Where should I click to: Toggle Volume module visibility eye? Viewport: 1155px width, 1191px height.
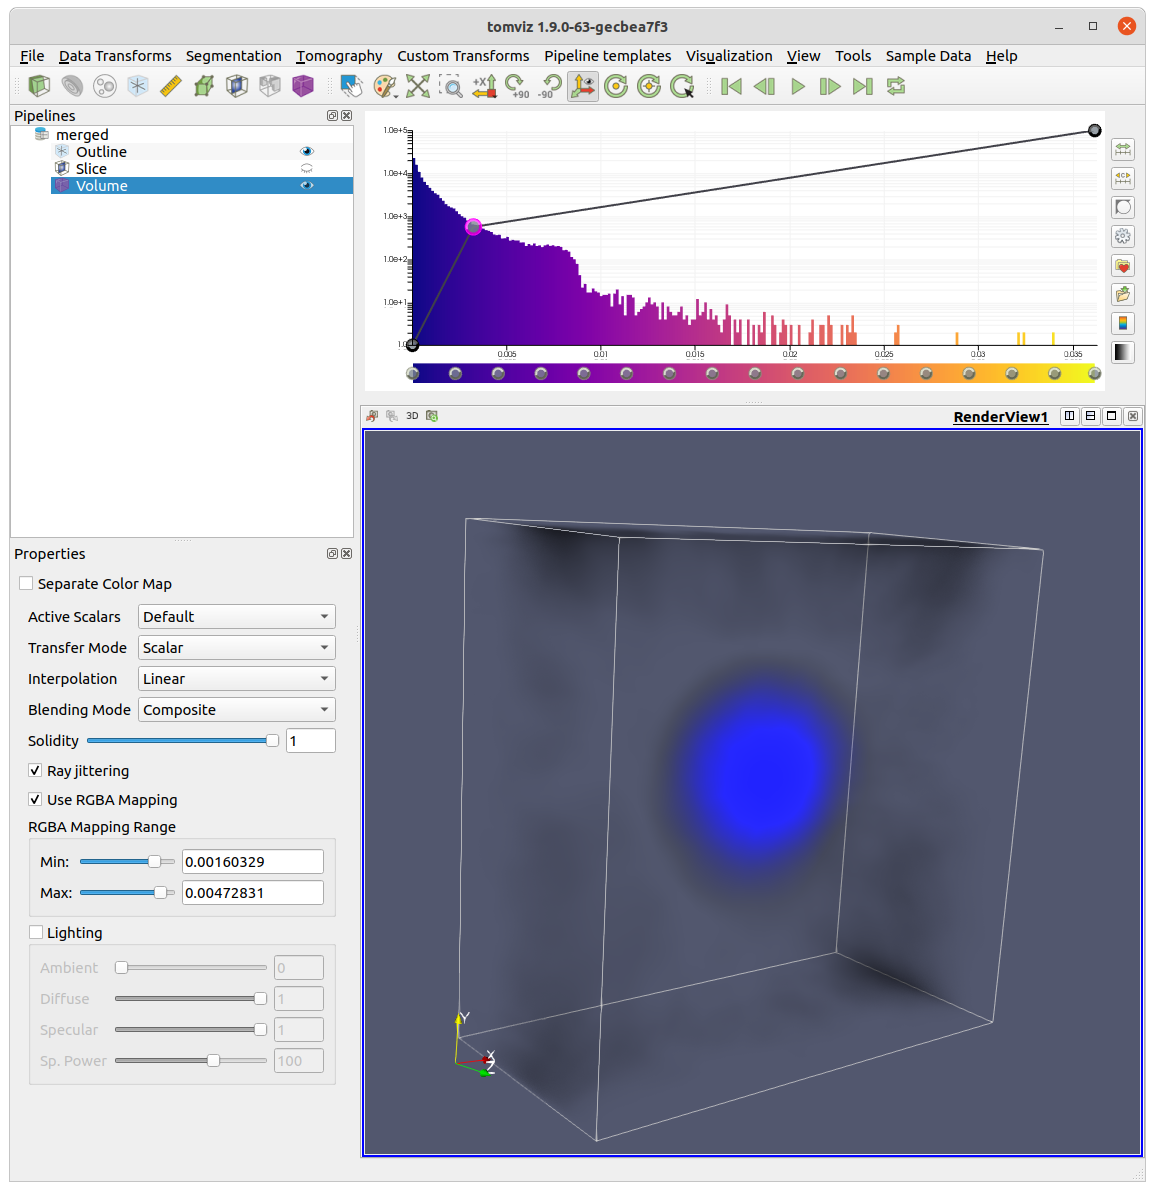pyautogui.click(x=307, y=185)
